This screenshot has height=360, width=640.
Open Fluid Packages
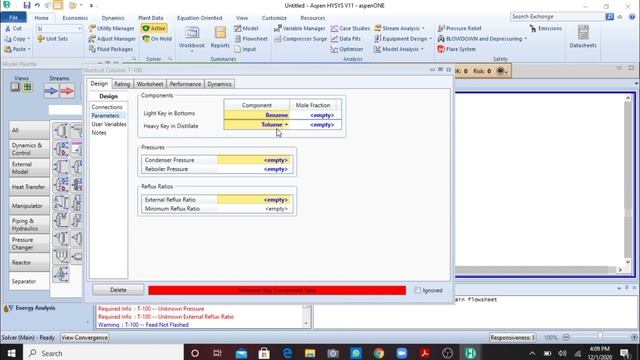pyautogui.click(x=111, y=49)
